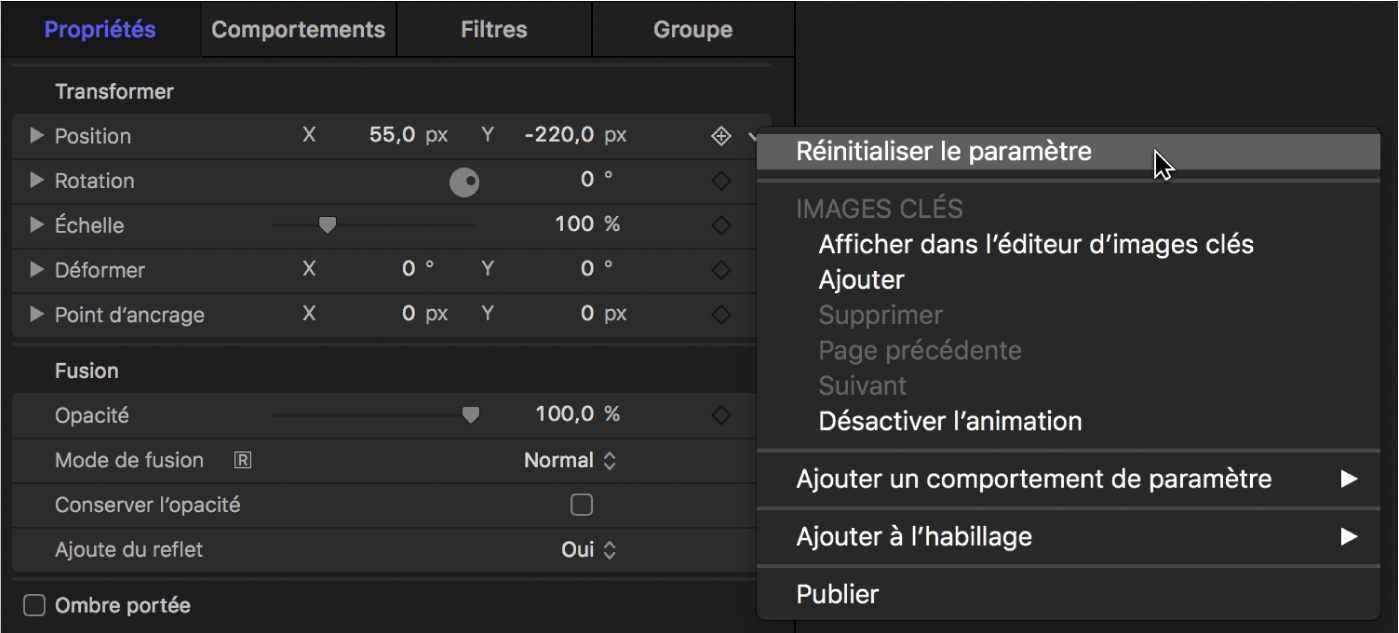Switch to the Comportements tab

pos(297,29)
